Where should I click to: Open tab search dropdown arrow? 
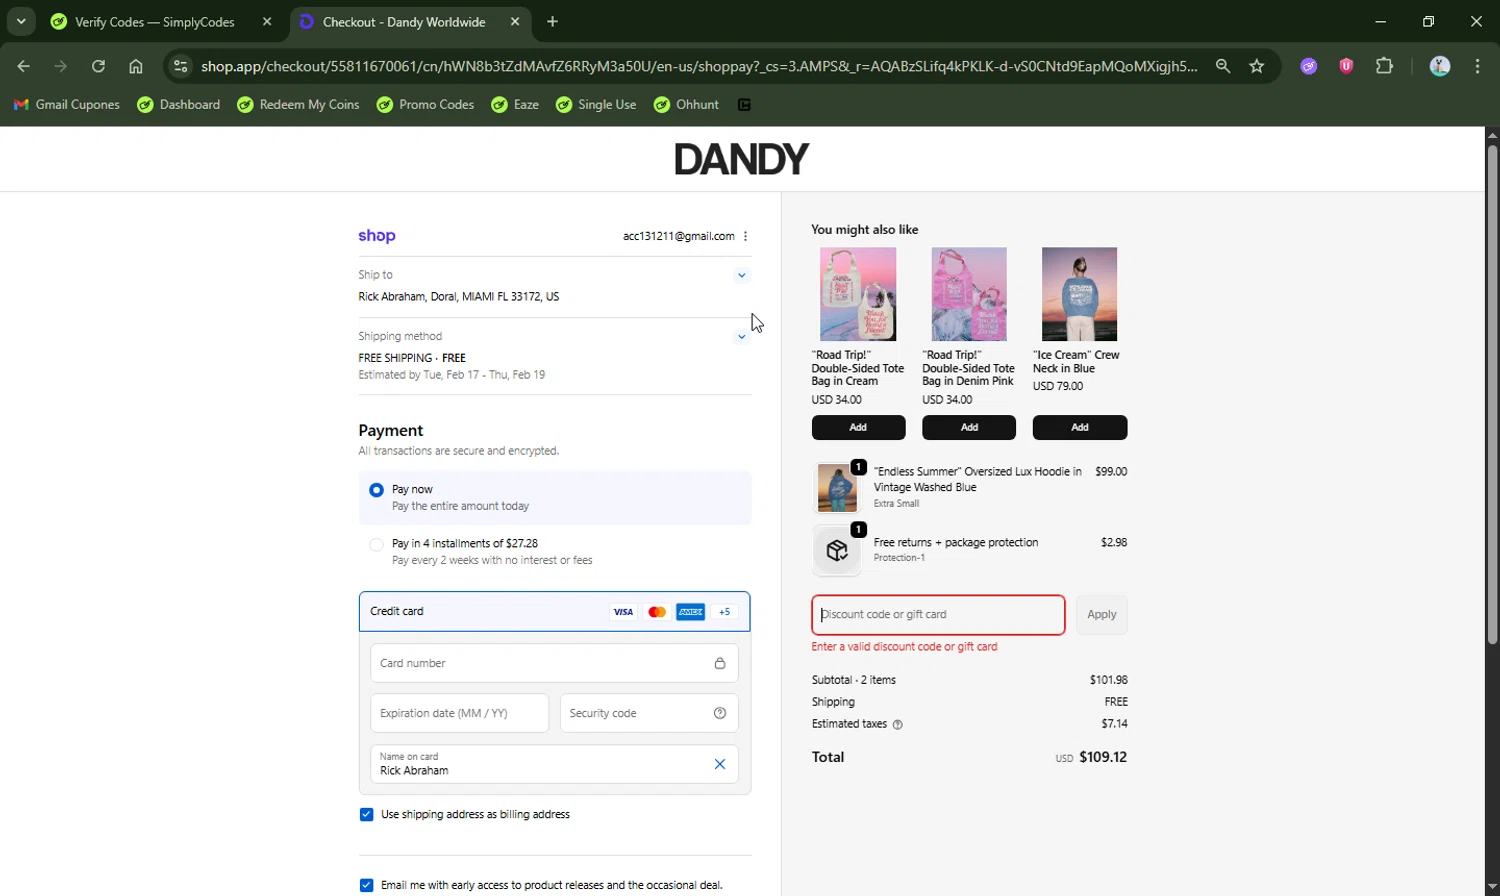click(20, 22)
